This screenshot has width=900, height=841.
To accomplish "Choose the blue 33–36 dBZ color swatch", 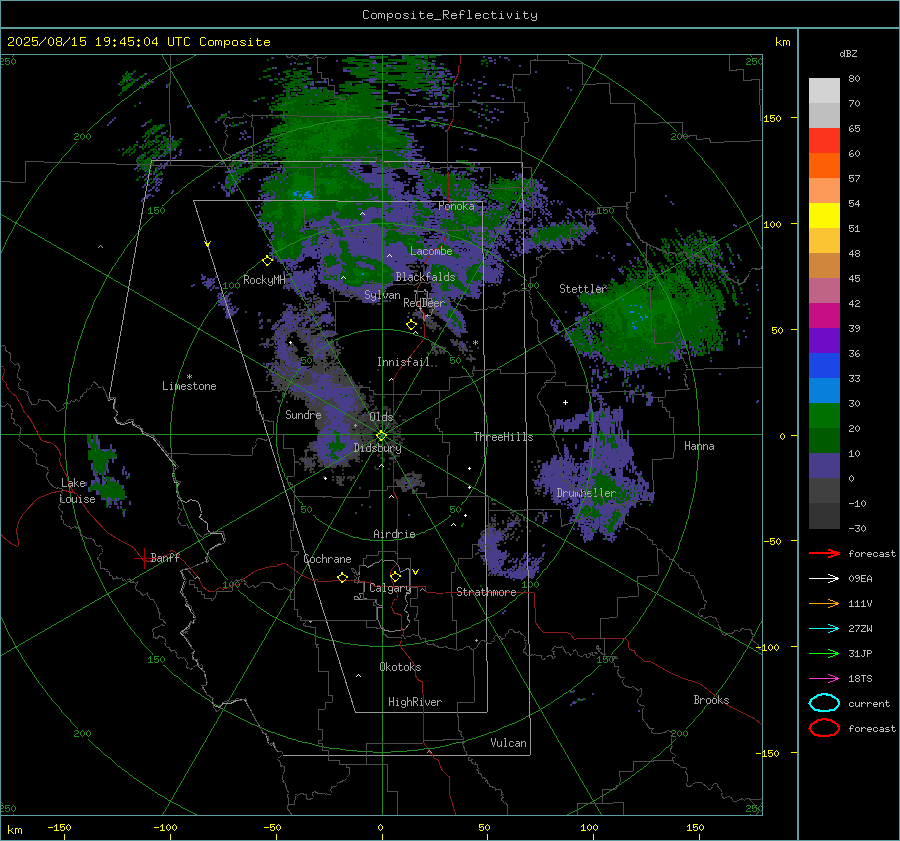I will click(824, 365).
